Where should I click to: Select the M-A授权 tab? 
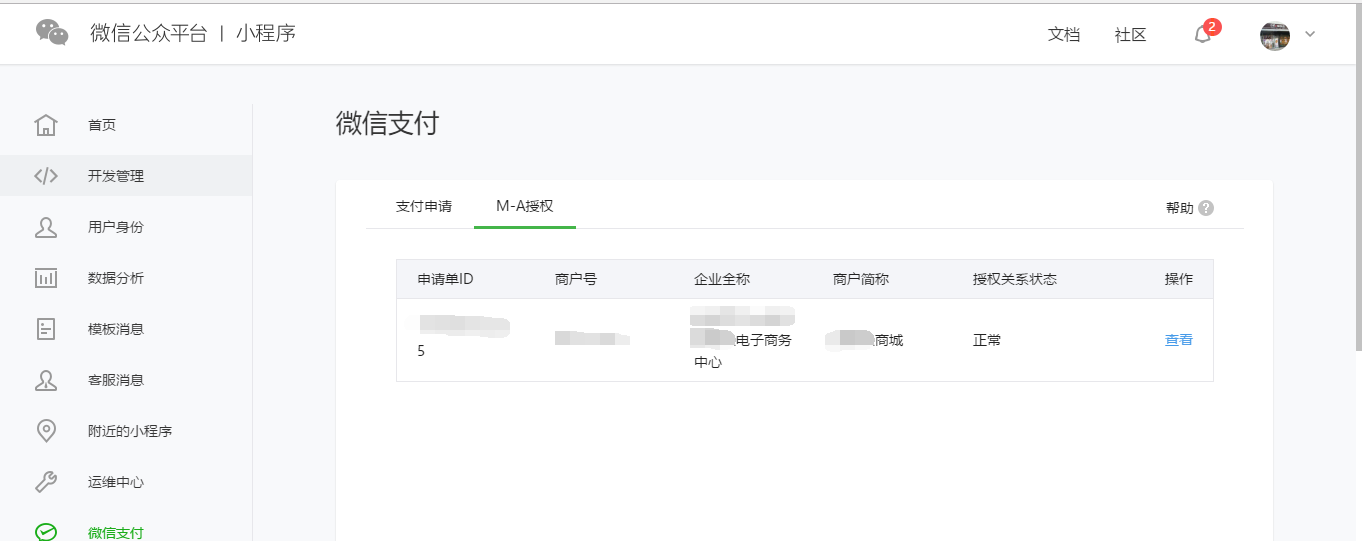pos(525,206)
